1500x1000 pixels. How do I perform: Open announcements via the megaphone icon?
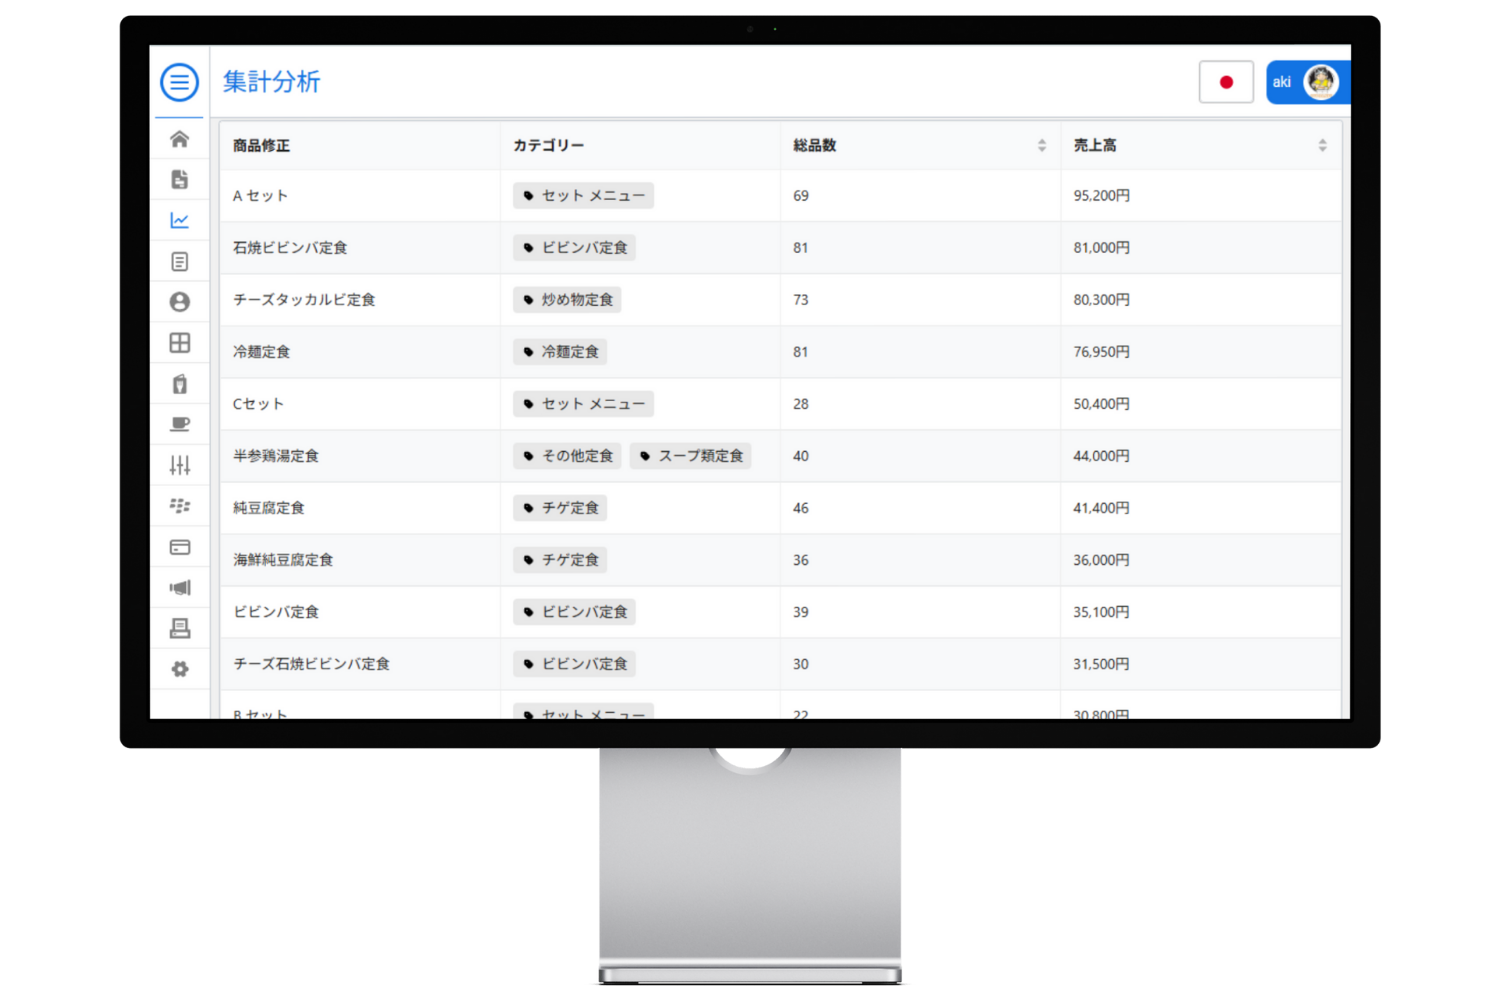point(180,588)
